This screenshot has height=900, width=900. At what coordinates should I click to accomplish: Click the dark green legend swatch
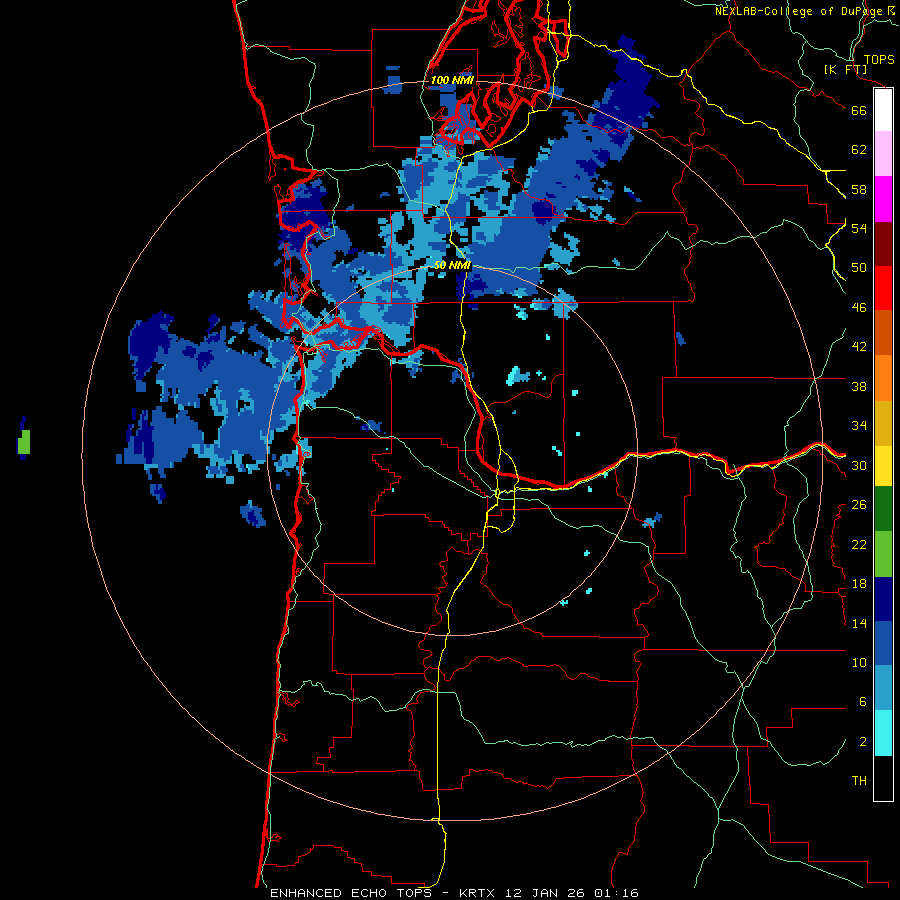point(883,509)
